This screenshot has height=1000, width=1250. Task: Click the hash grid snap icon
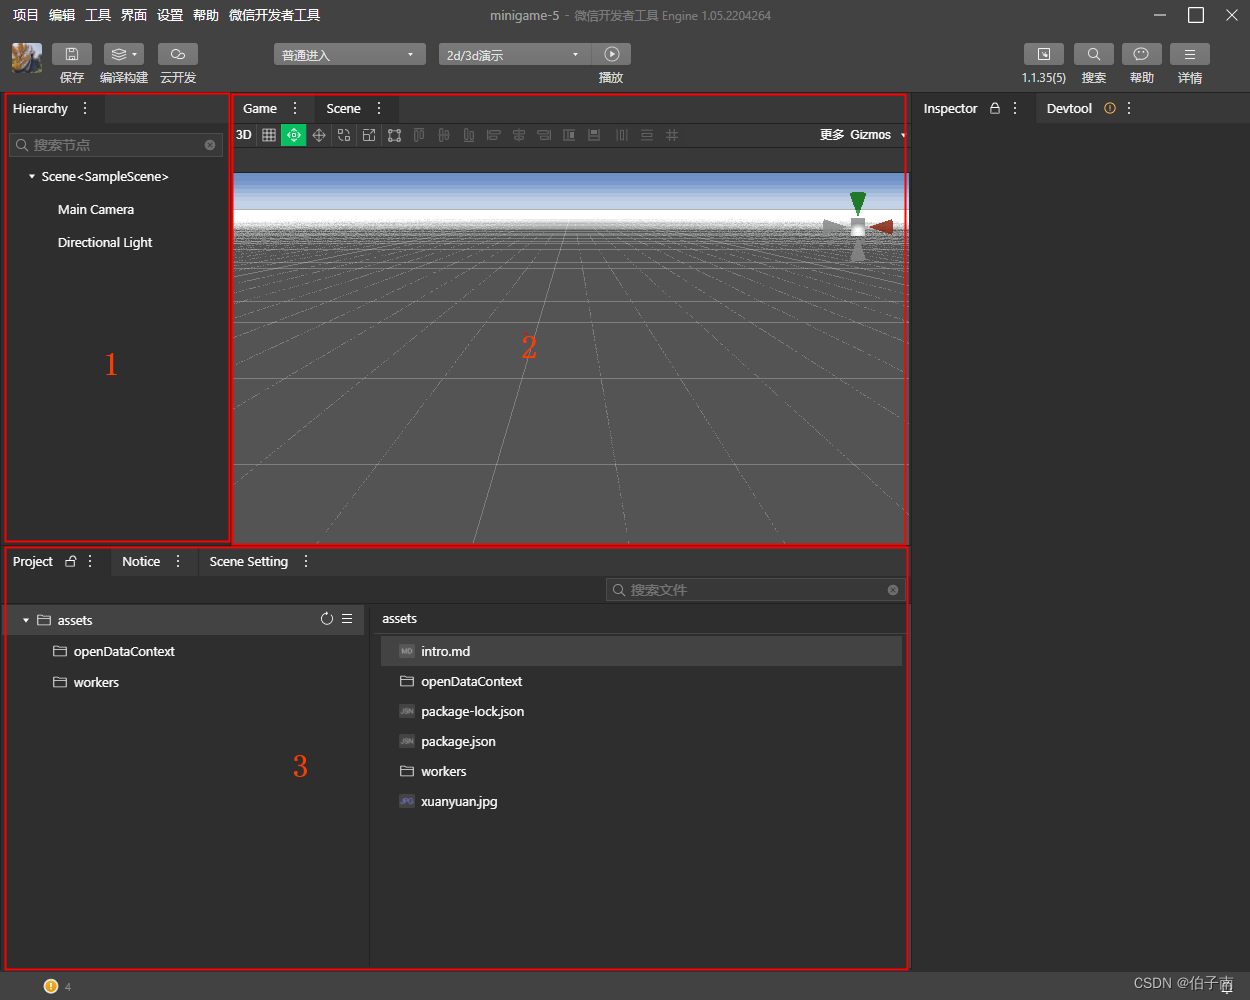(672, 135)
